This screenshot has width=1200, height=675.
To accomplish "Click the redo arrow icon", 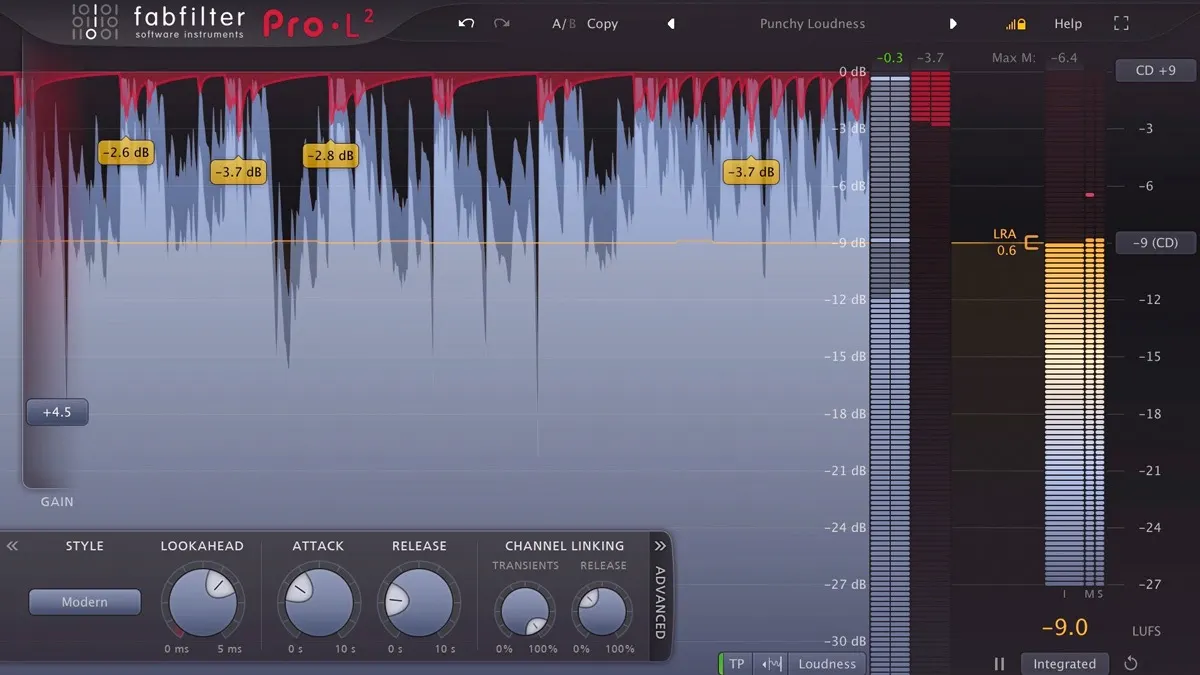I will pos(501,23).
